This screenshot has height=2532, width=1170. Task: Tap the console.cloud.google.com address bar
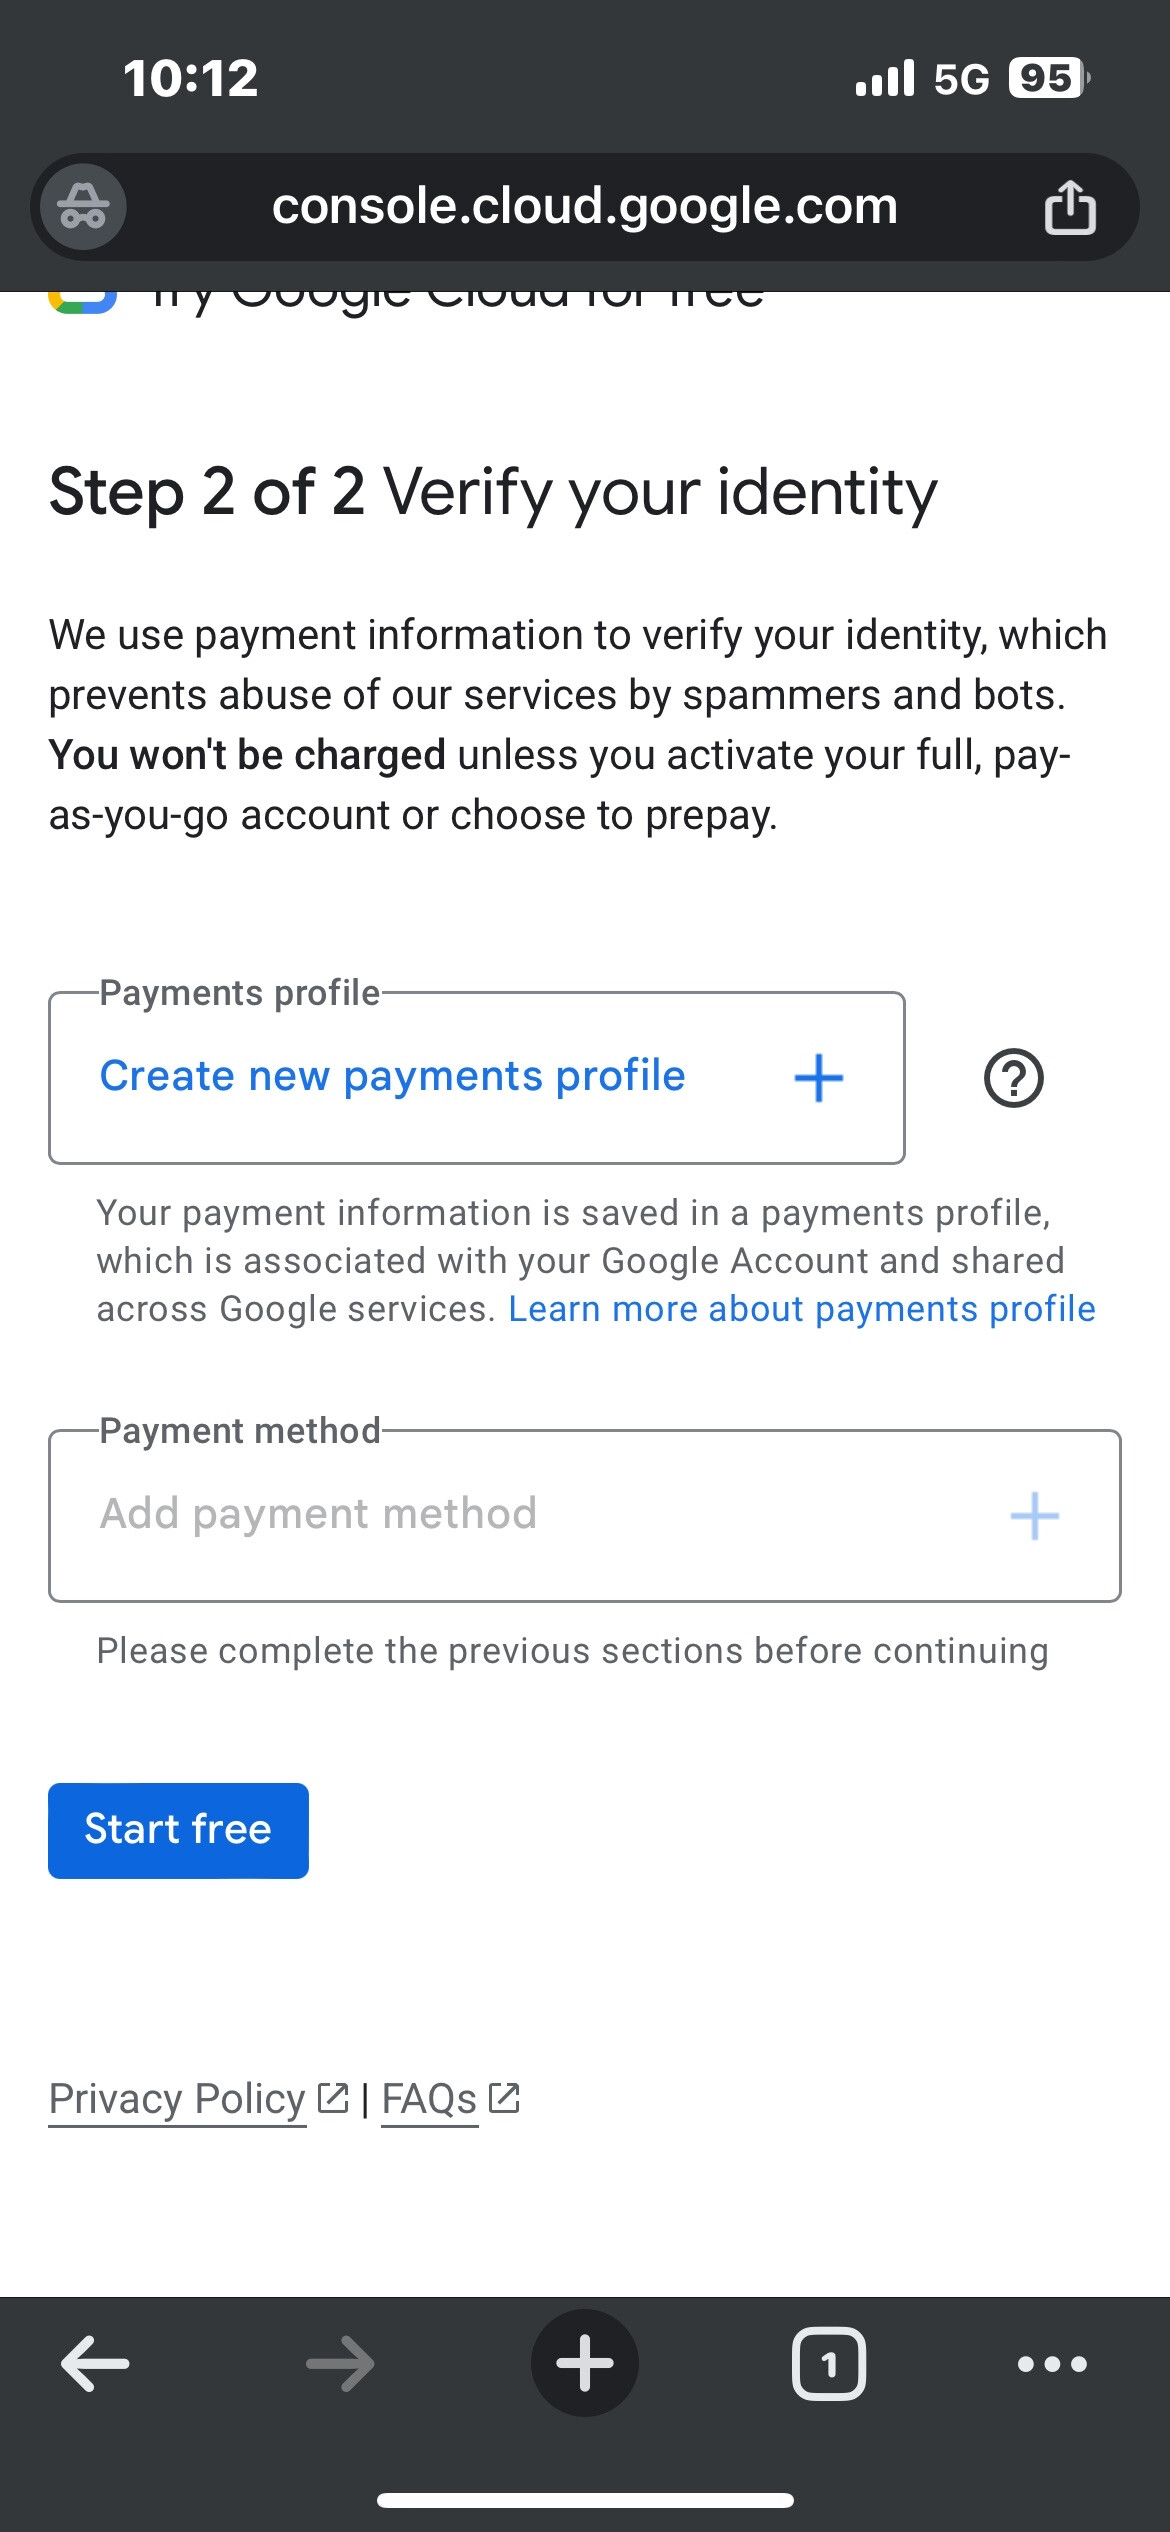[x=585, y=207]
